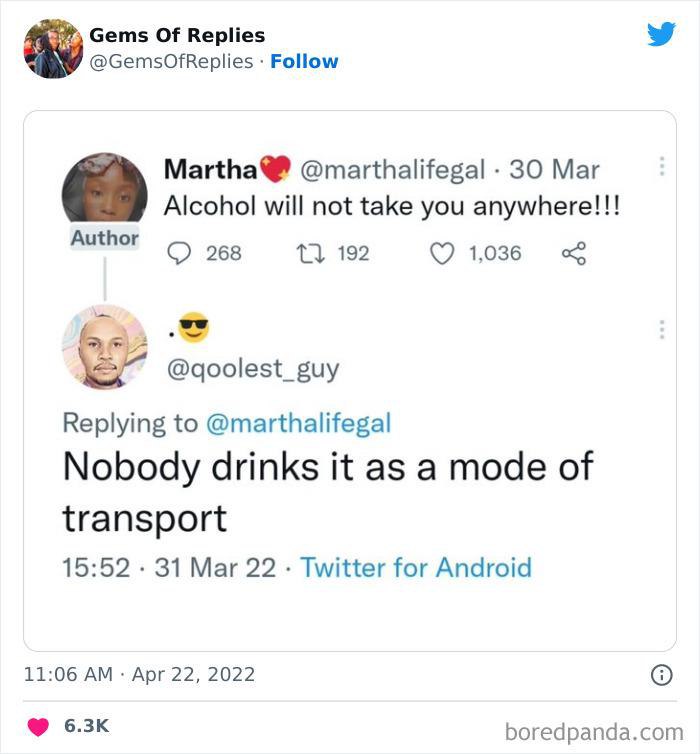
Task: Open three-dot menu on Martha's tweet
Action: pos(661,168)
